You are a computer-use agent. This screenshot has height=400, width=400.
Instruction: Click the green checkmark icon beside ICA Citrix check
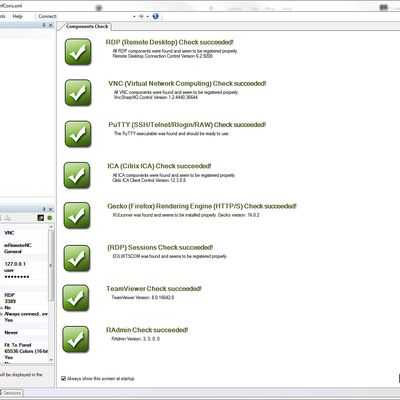(x=77, y=175)
